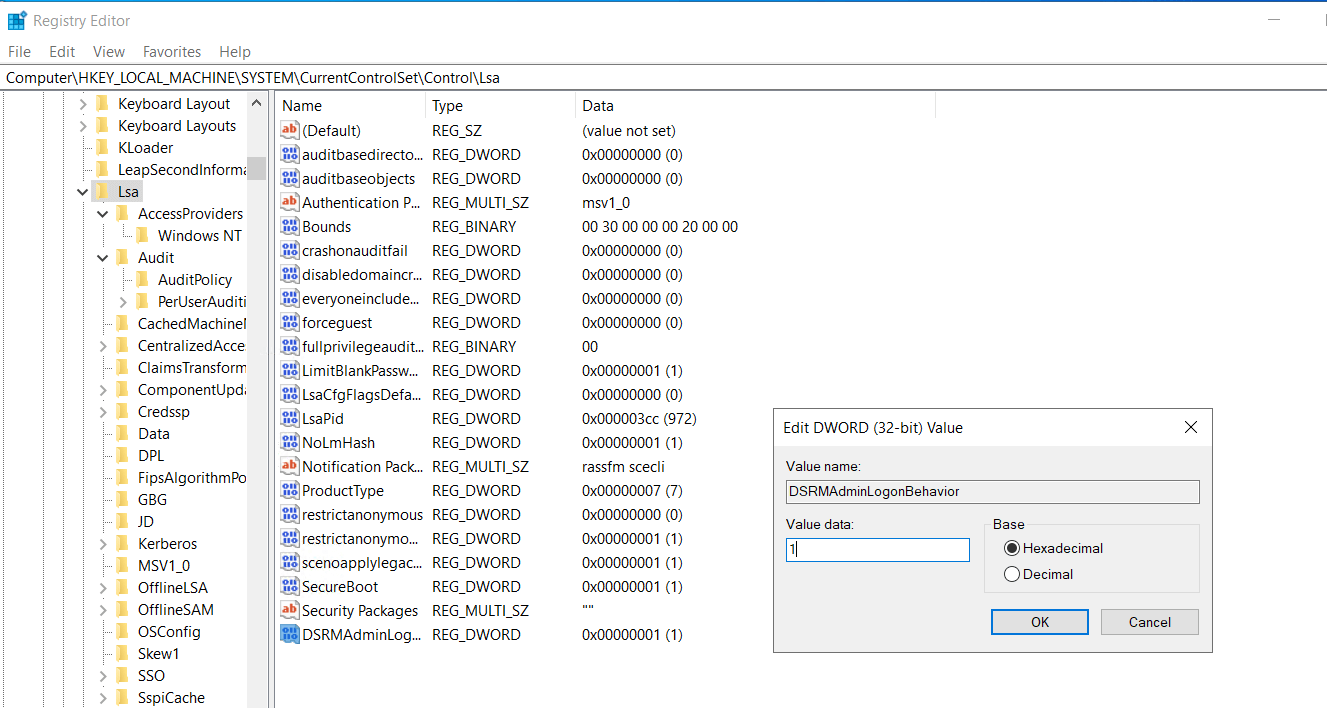The height and width of the screenshot is (708, 1327).
Task: Click the NoLmHash DWORD icon
Action: [x=290, y=442]
